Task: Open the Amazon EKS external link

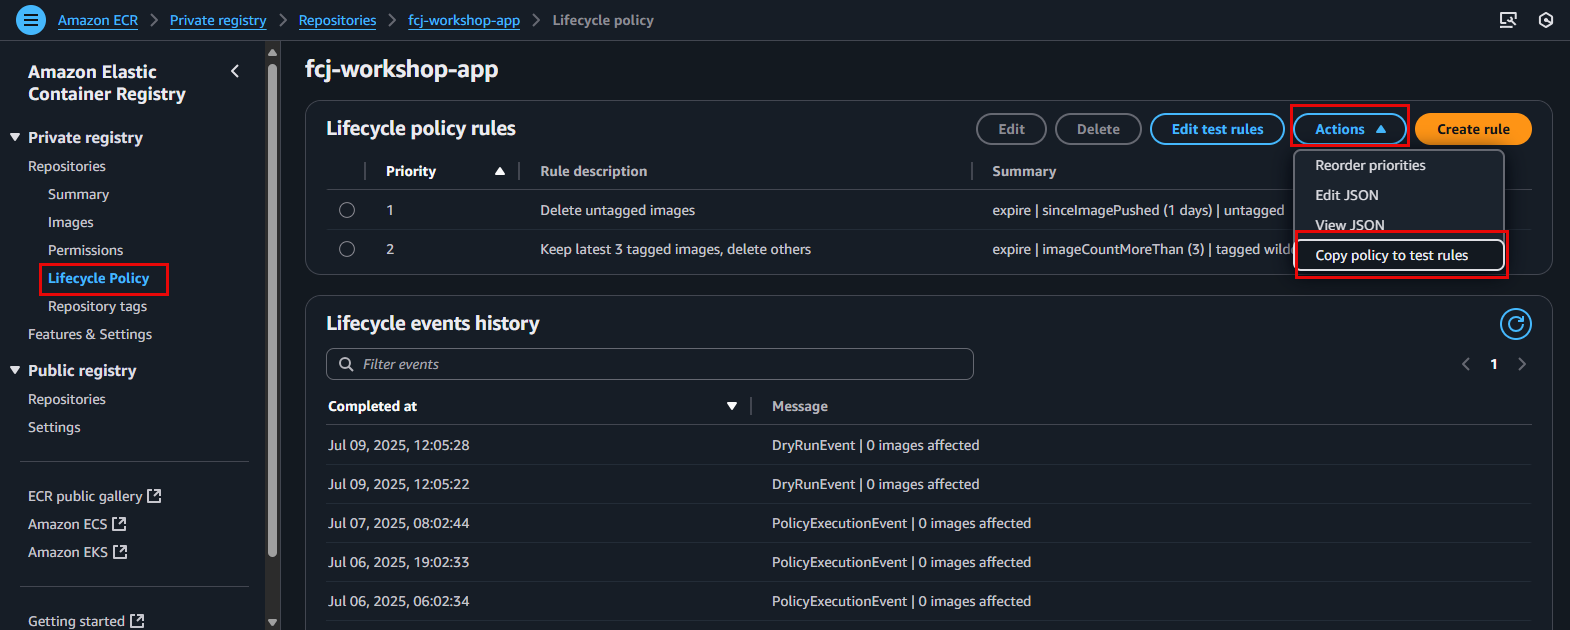Action: (77, 552)
